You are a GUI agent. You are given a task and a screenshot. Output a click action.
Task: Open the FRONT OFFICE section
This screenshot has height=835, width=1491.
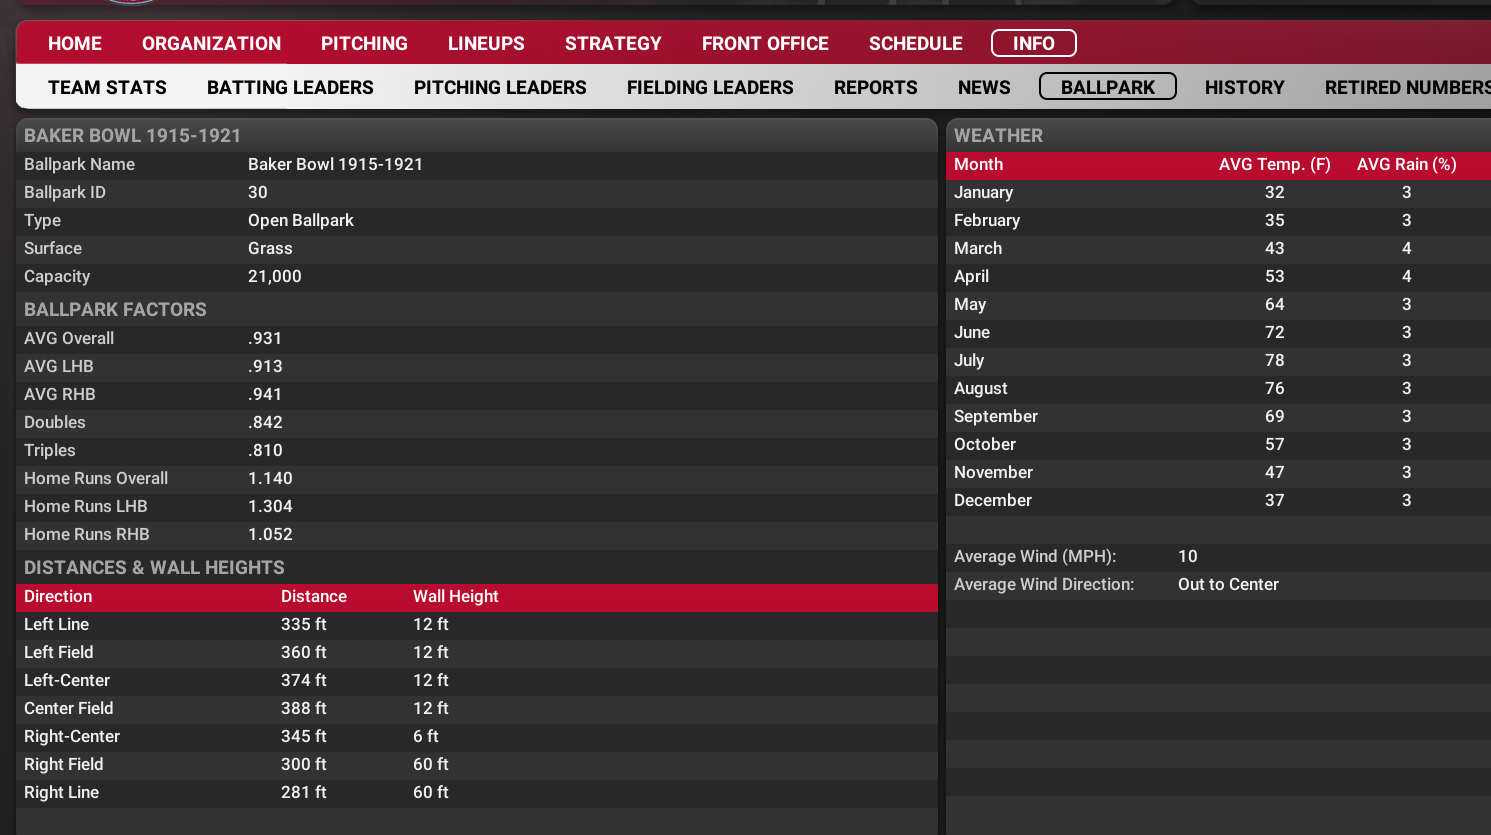click(x=765, y=44)
